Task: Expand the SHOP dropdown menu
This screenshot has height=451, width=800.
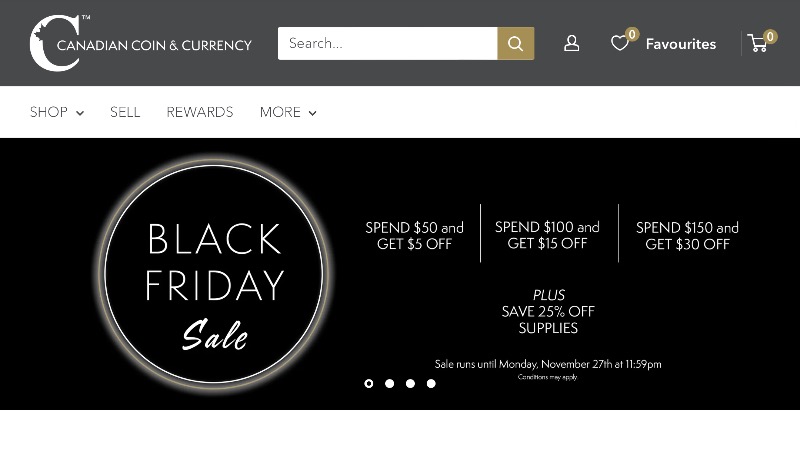Action: 57,112
